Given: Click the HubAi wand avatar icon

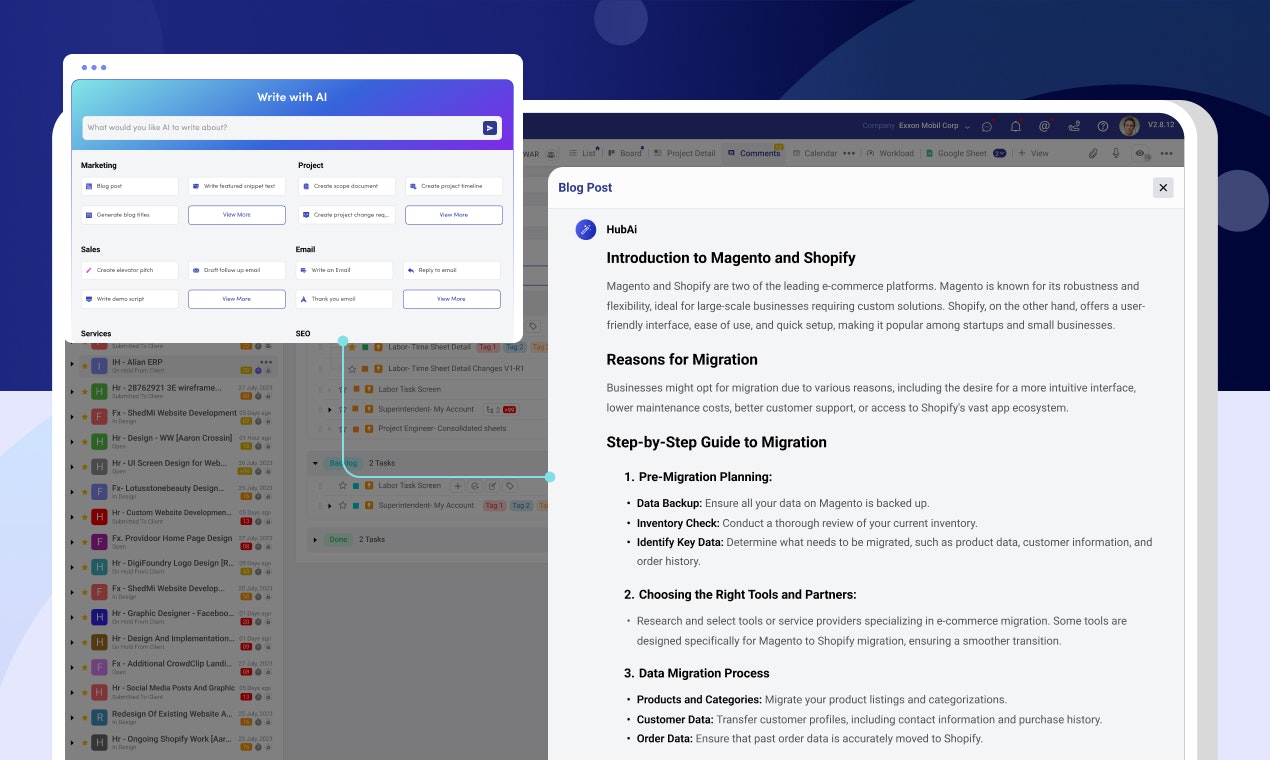Looking at the screenshot, I should [586, 230].
